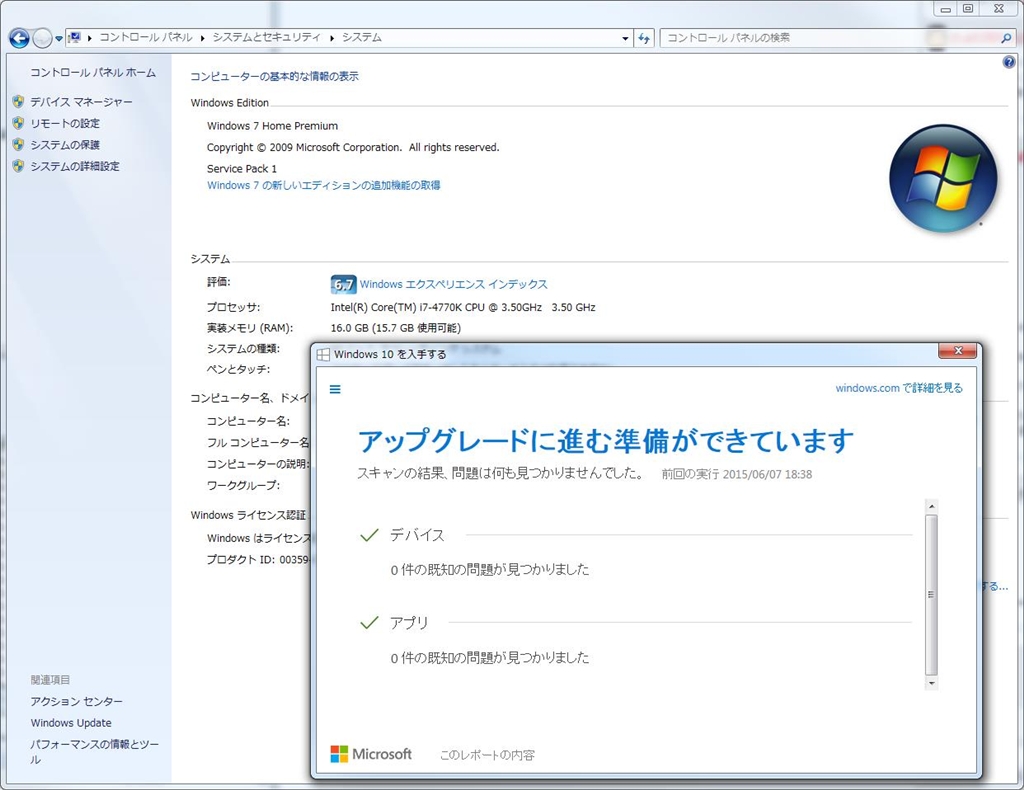Click the アップグレードに進む準備ができています heading
The image size is (1024, 790).
[x=605, y=441]
